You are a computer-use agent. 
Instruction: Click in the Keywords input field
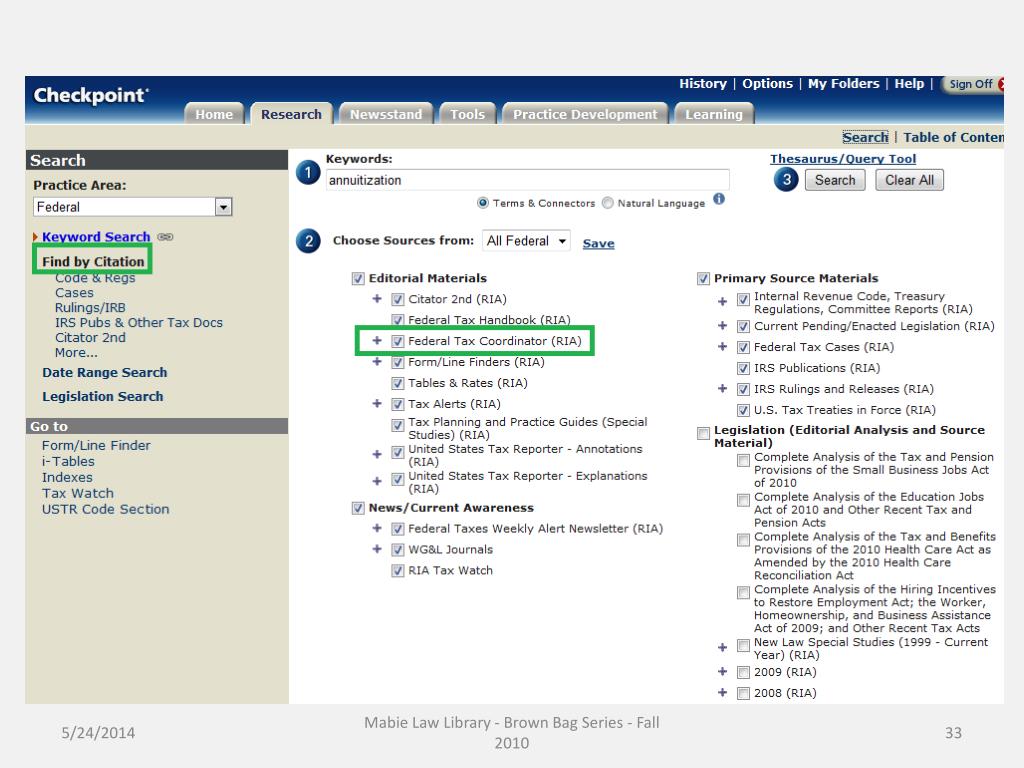527,180
